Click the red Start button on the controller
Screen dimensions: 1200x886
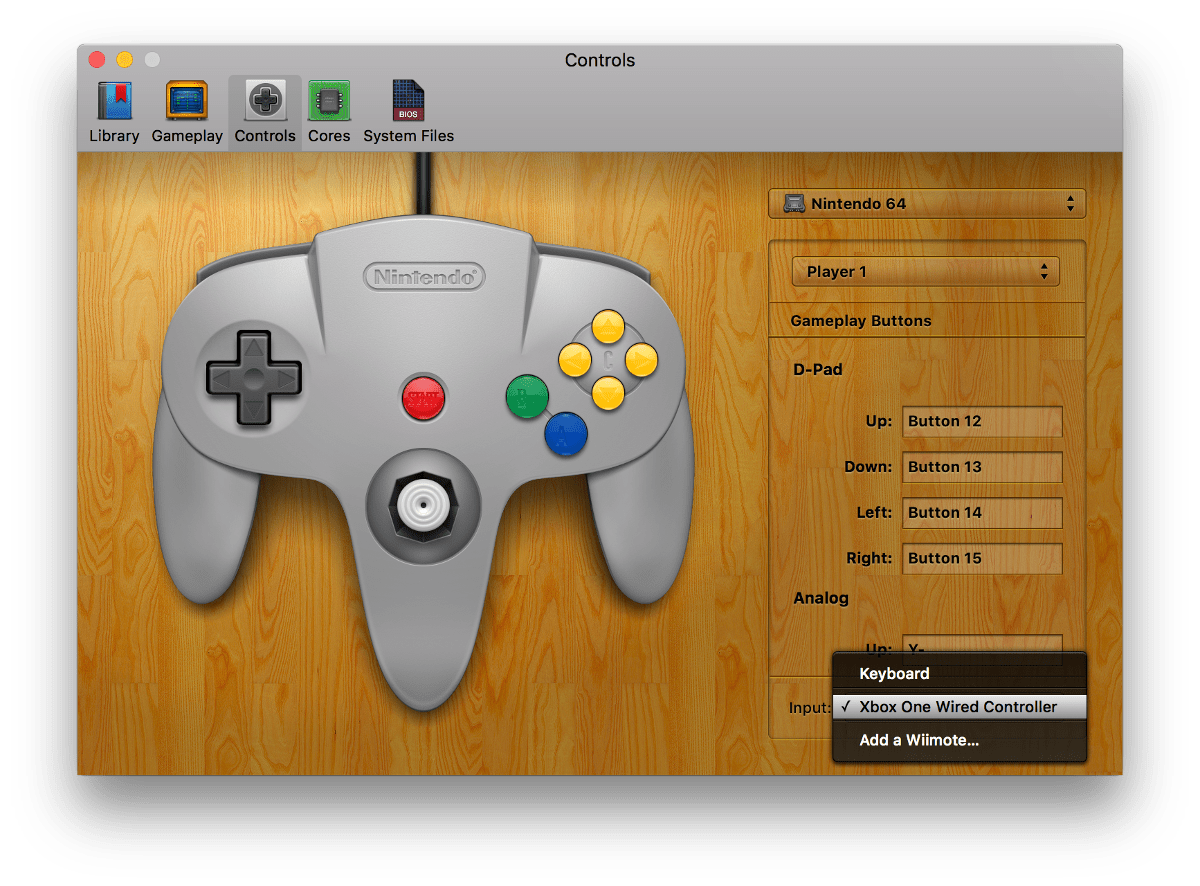pyautogui.click(x=424, y=396)
